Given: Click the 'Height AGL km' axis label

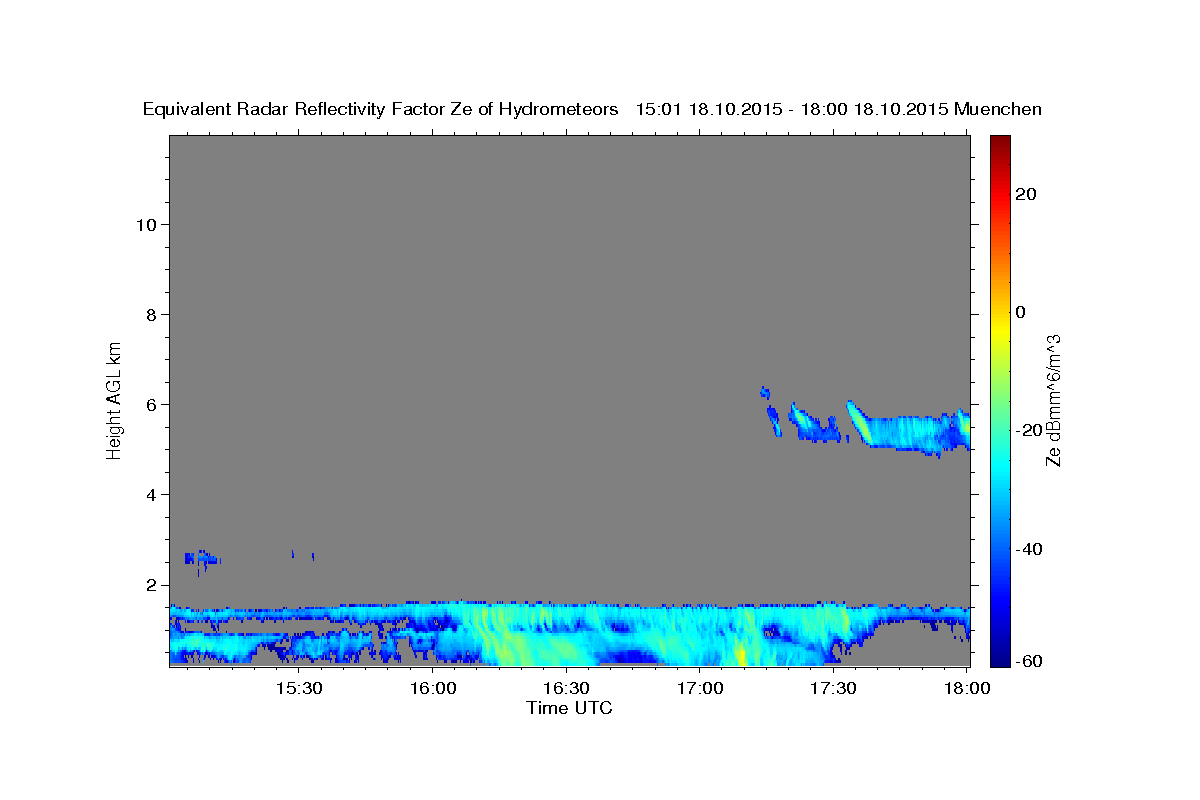Looking at the screenshot, I should 115,399.
